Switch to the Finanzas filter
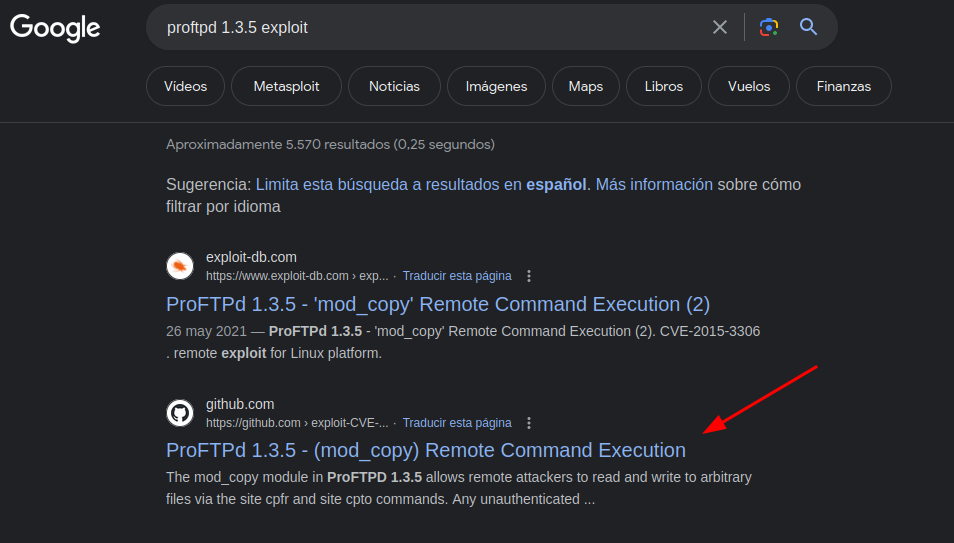954x543 pixels. coord(844,86)
